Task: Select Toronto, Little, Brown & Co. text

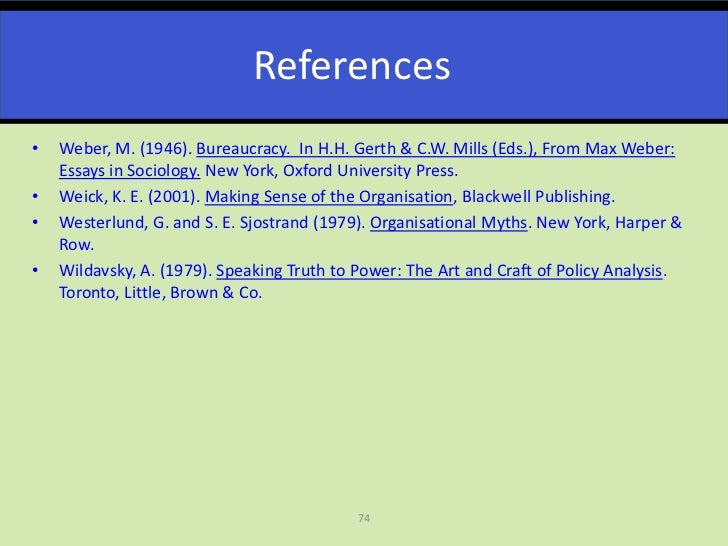Action: tap(161, 293)
